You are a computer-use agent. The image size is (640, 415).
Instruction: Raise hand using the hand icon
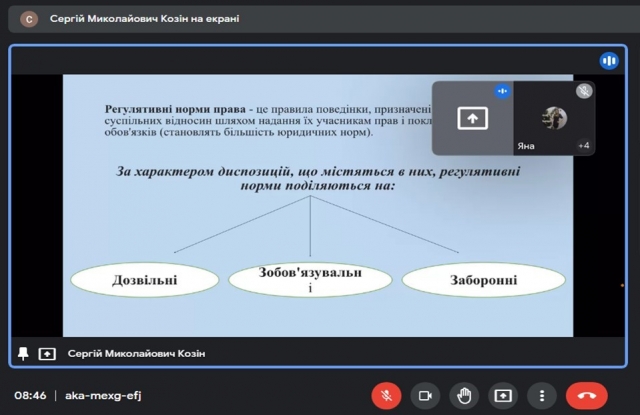coord(464,395)
